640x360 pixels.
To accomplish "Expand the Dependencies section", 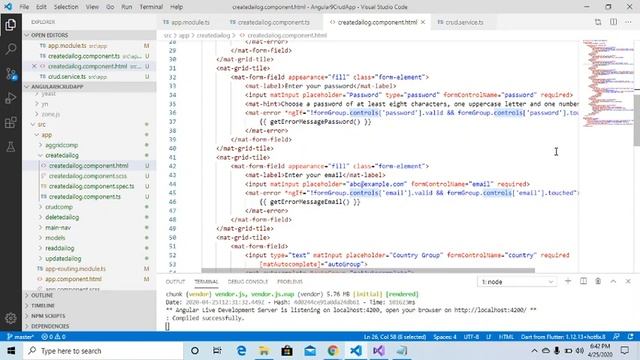I will (89, 326).
